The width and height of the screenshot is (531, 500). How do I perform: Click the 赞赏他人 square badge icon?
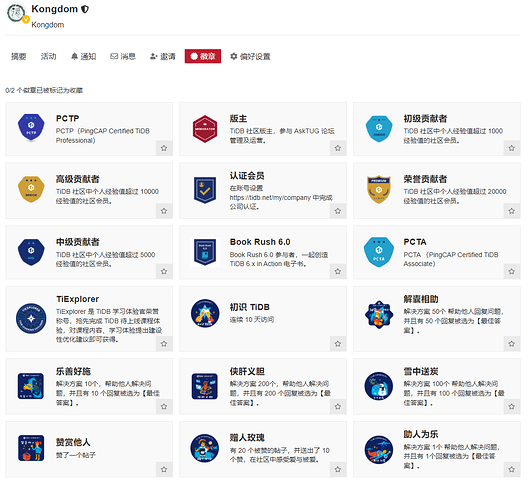31,448
